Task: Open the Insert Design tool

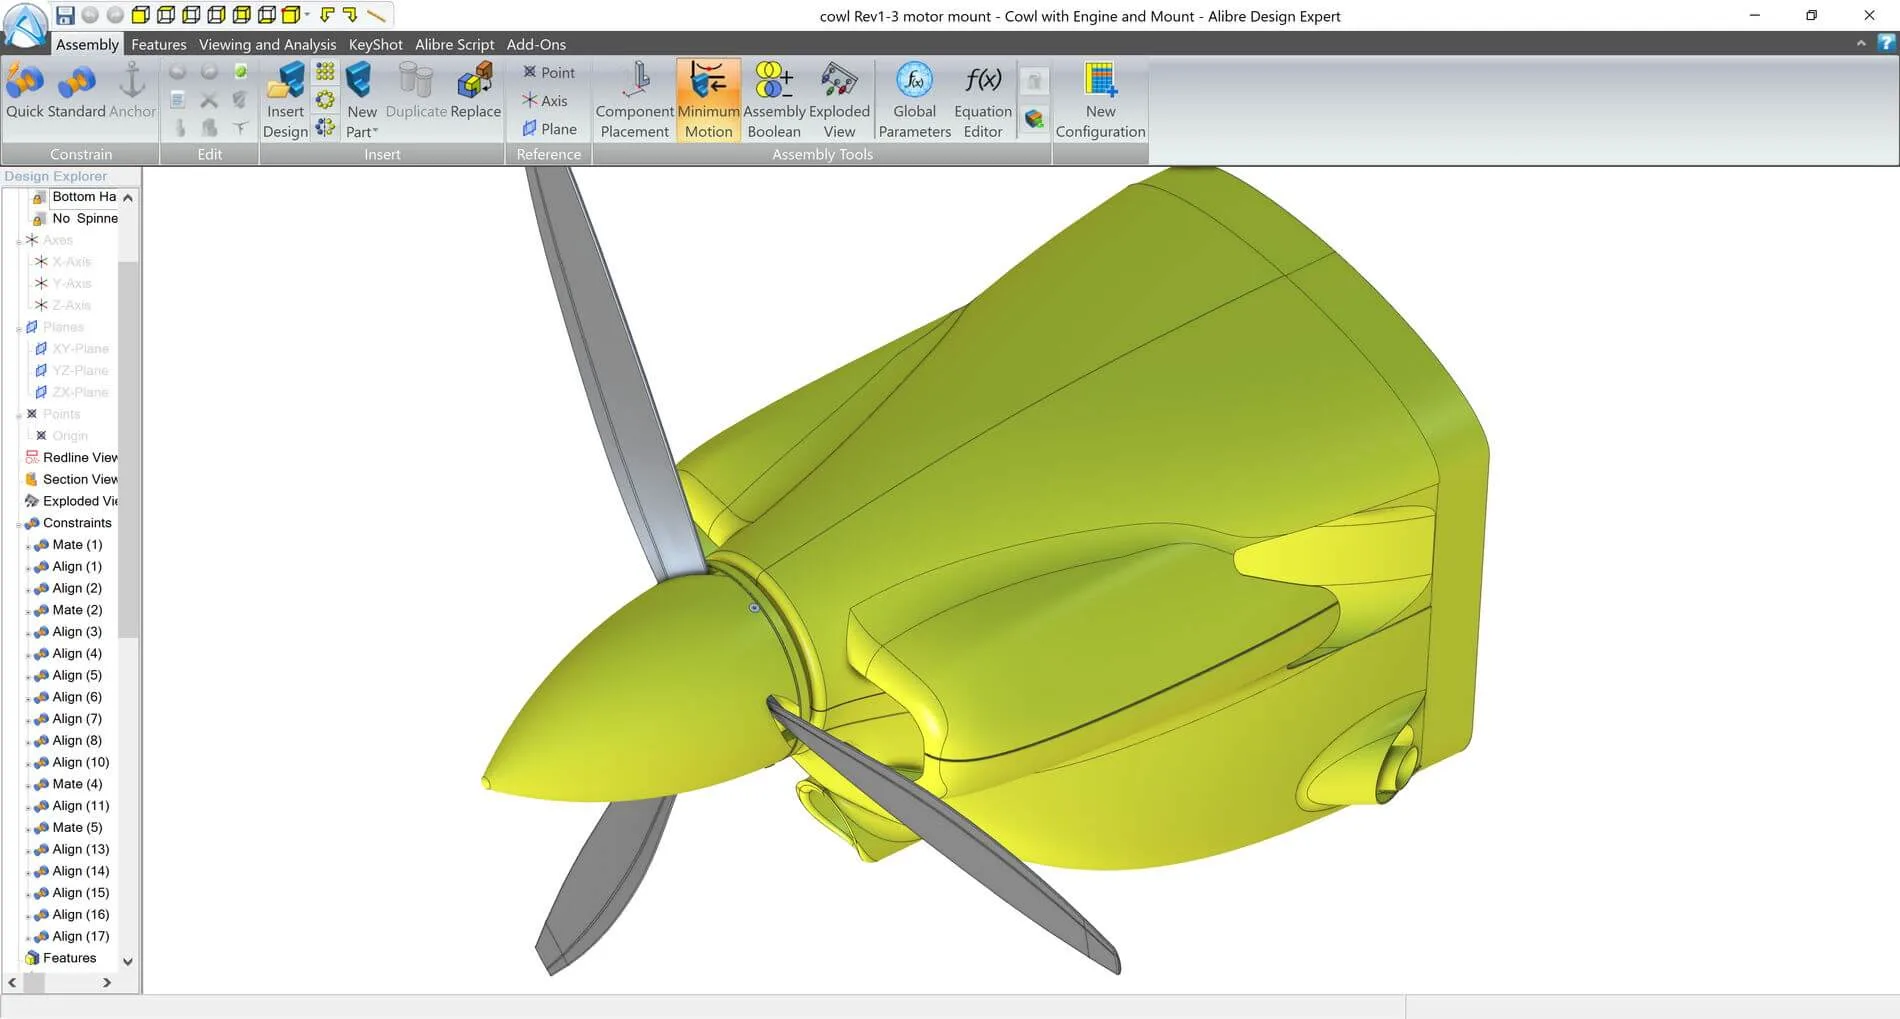Action: [285, 100]
